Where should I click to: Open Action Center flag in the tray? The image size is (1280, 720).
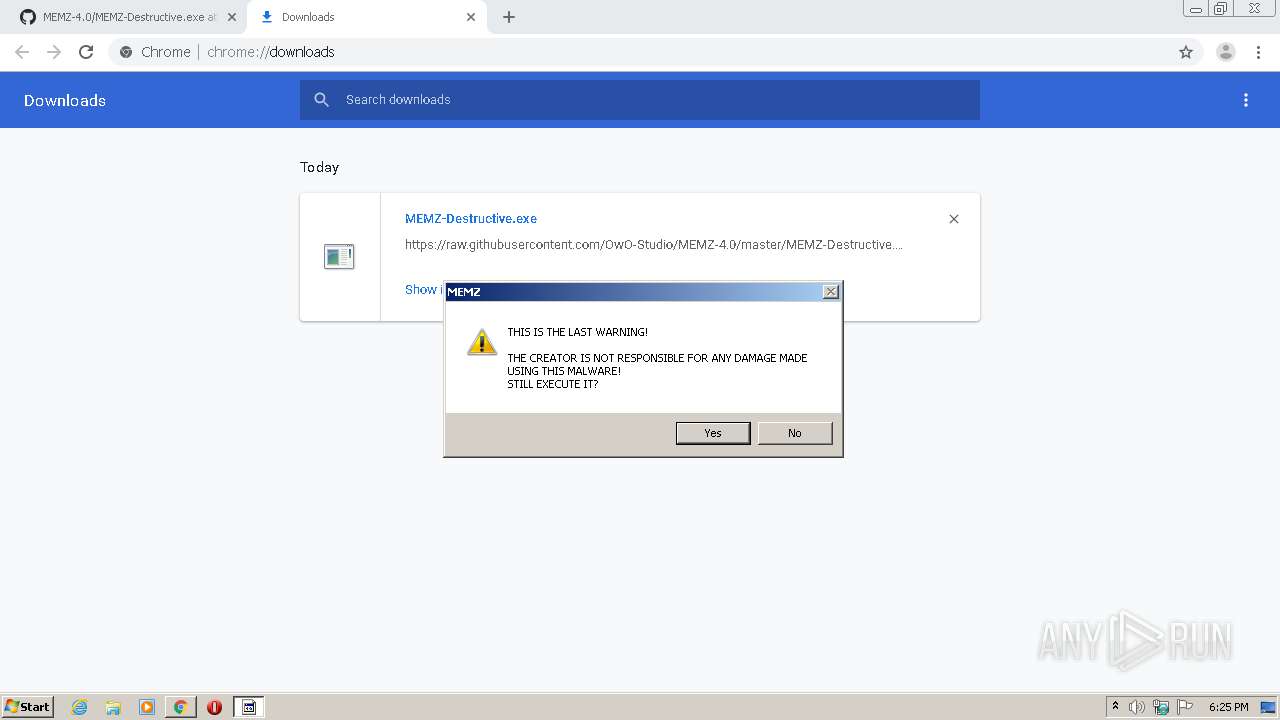(x=1185, y=707)
